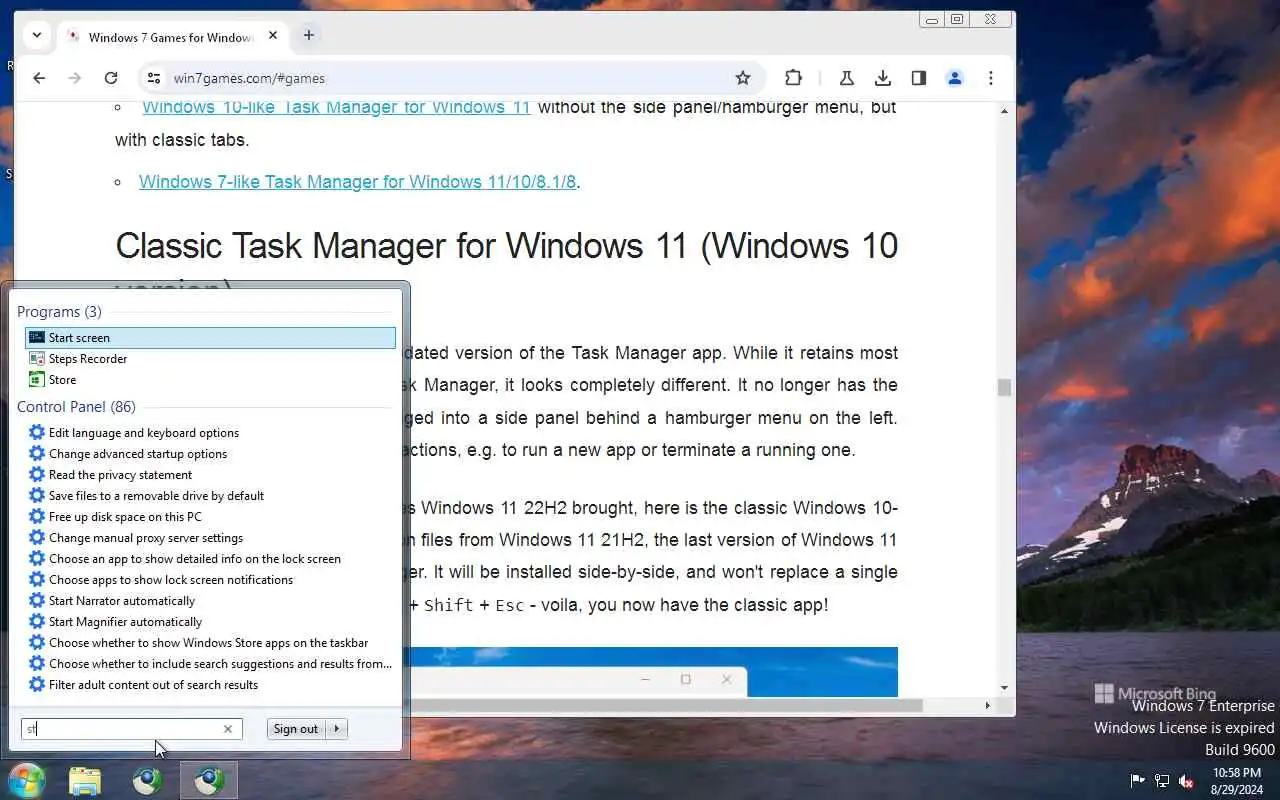This screenshot has width=1280, height=800.
Task: Open the taskbar clock and date
Action: click(1236, 780)
